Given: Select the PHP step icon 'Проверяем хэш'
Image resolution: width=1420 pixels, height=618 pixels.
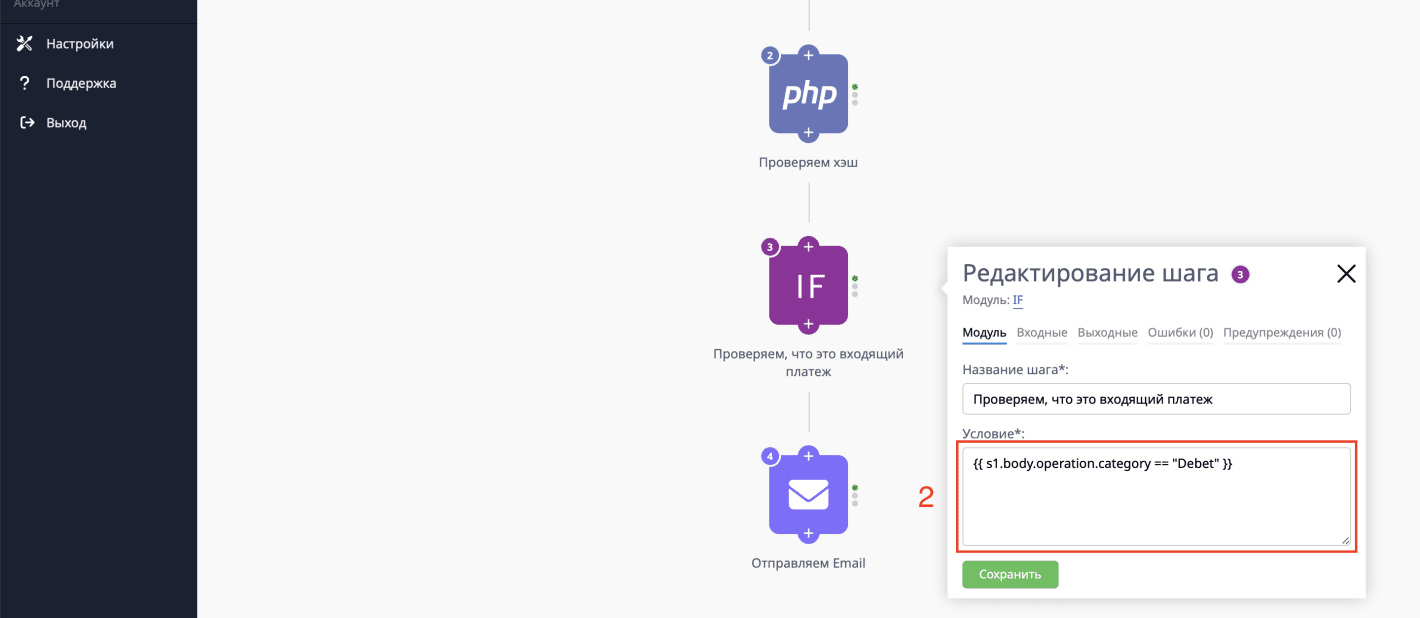Looking at the screenshot, I should 808,93.
